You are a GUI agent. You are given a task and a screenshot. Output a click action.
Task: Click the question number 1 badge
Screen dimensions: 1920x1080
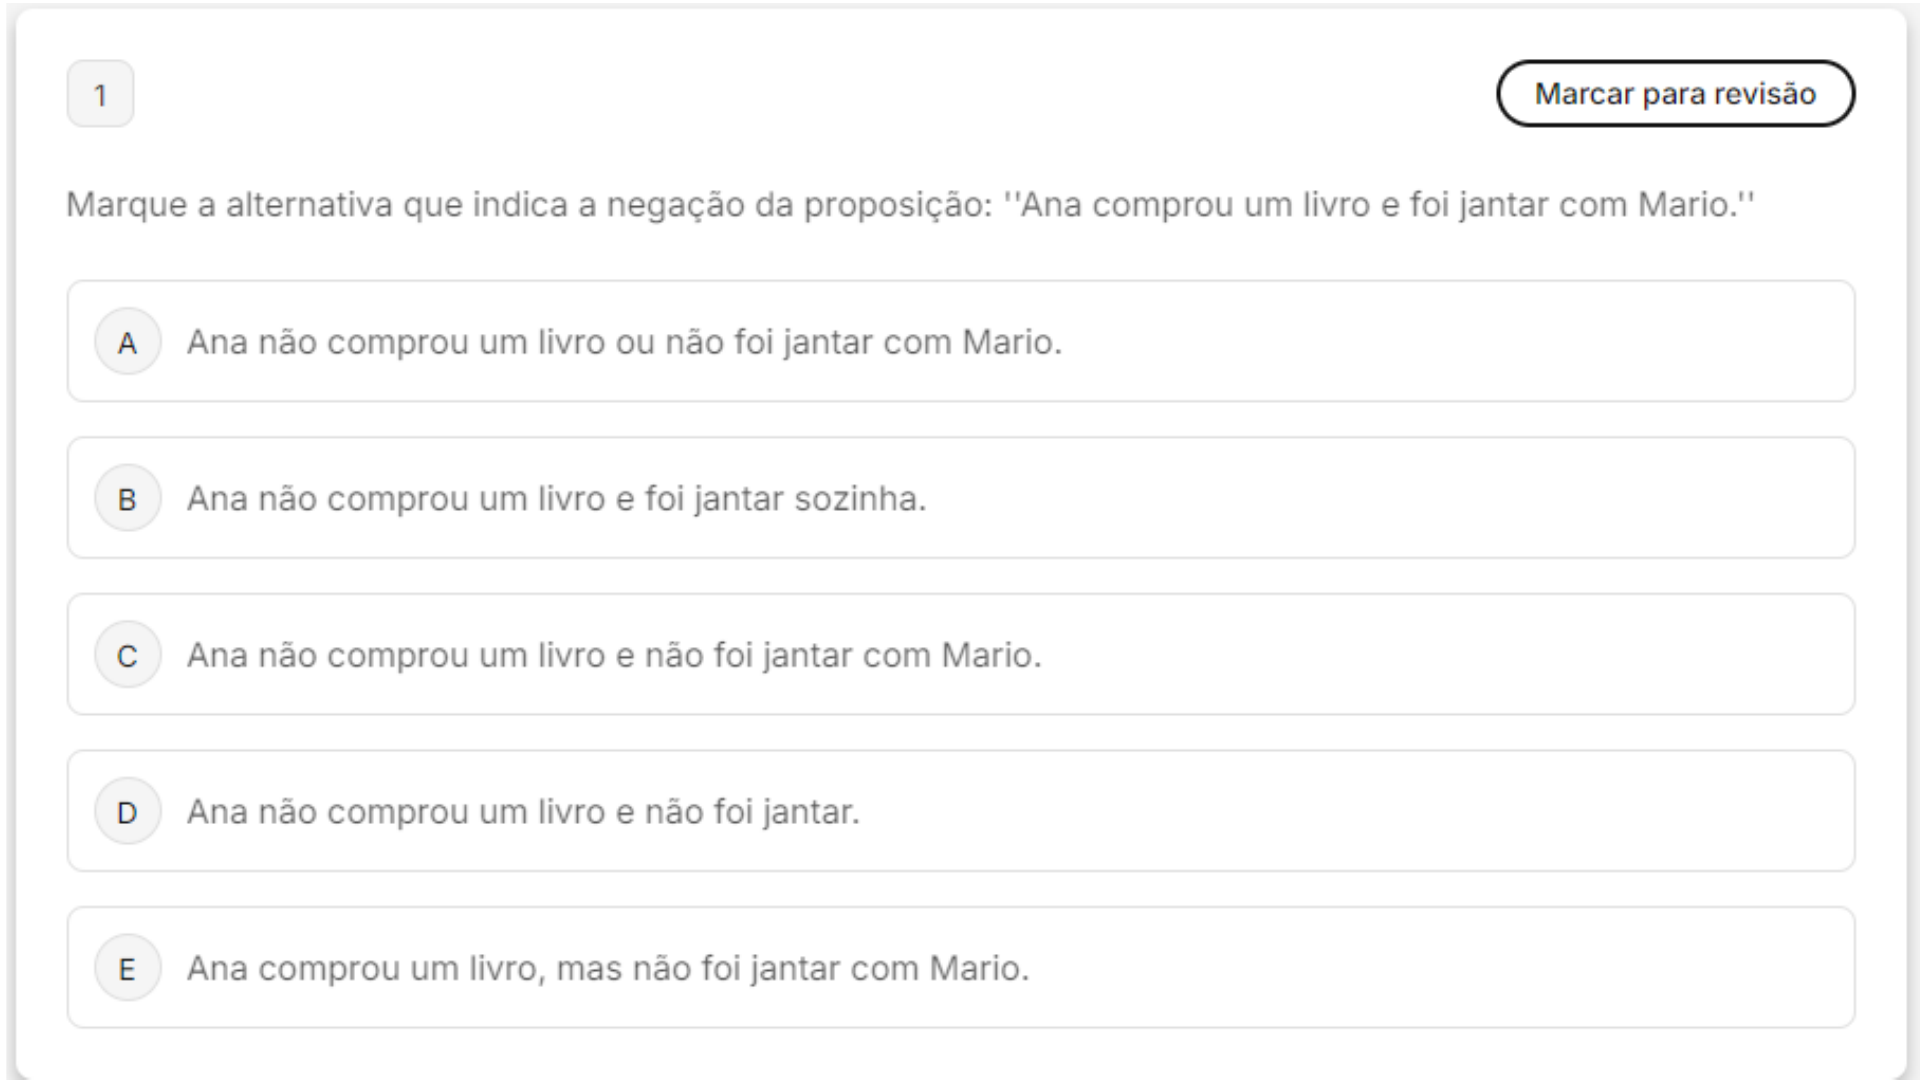100,94
